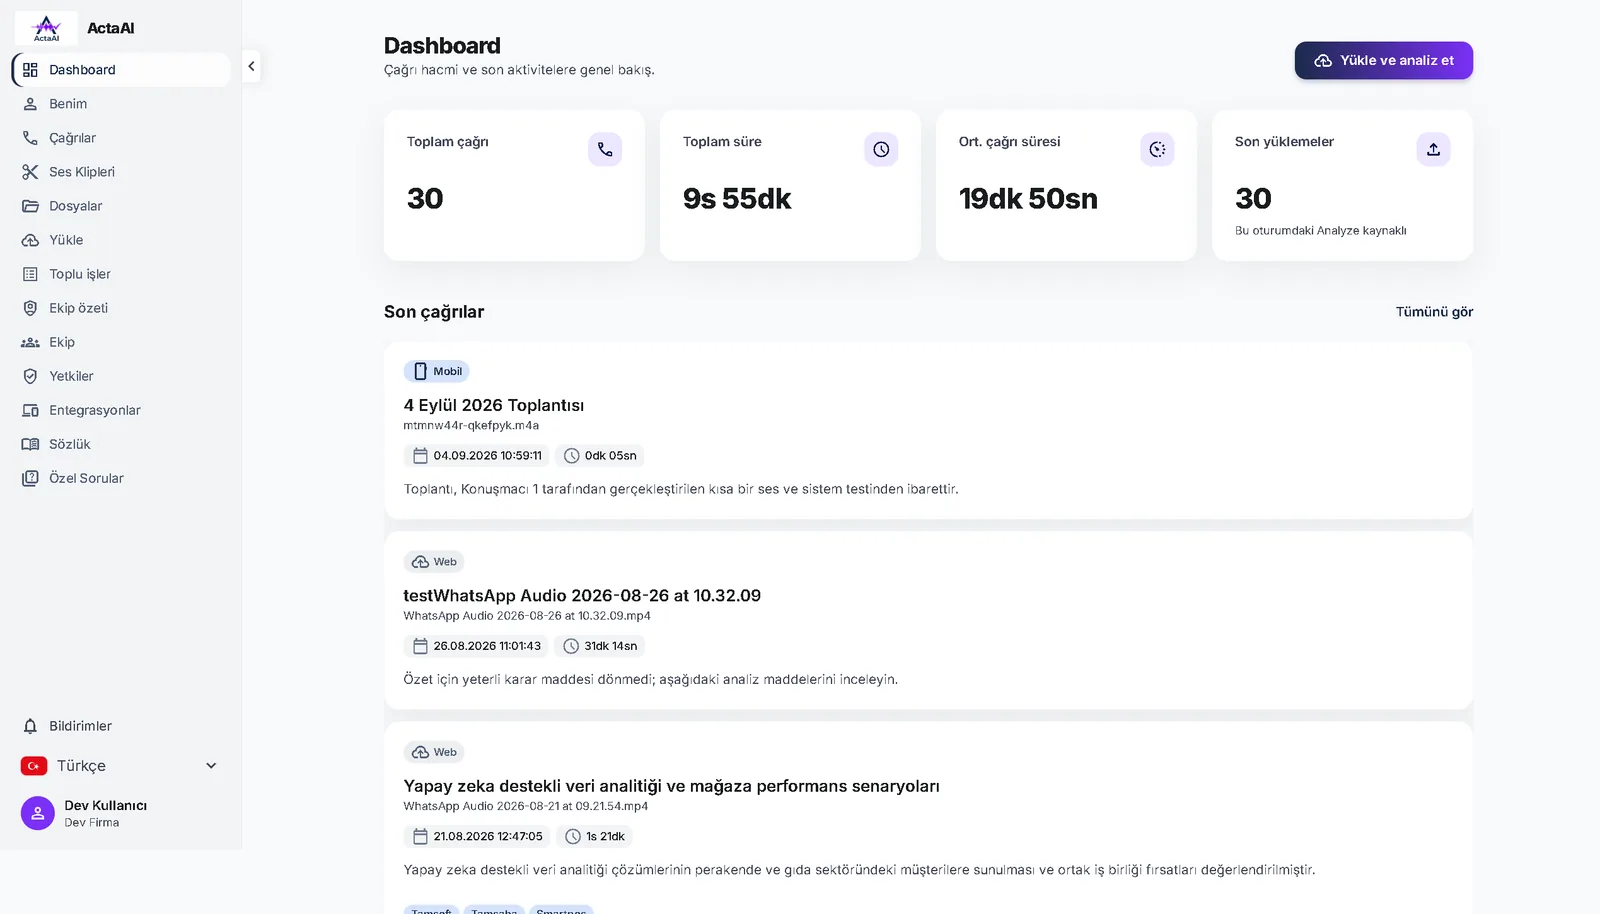Click the 04.09.2026 10:59:11 date chip

[x=477, y=456]
